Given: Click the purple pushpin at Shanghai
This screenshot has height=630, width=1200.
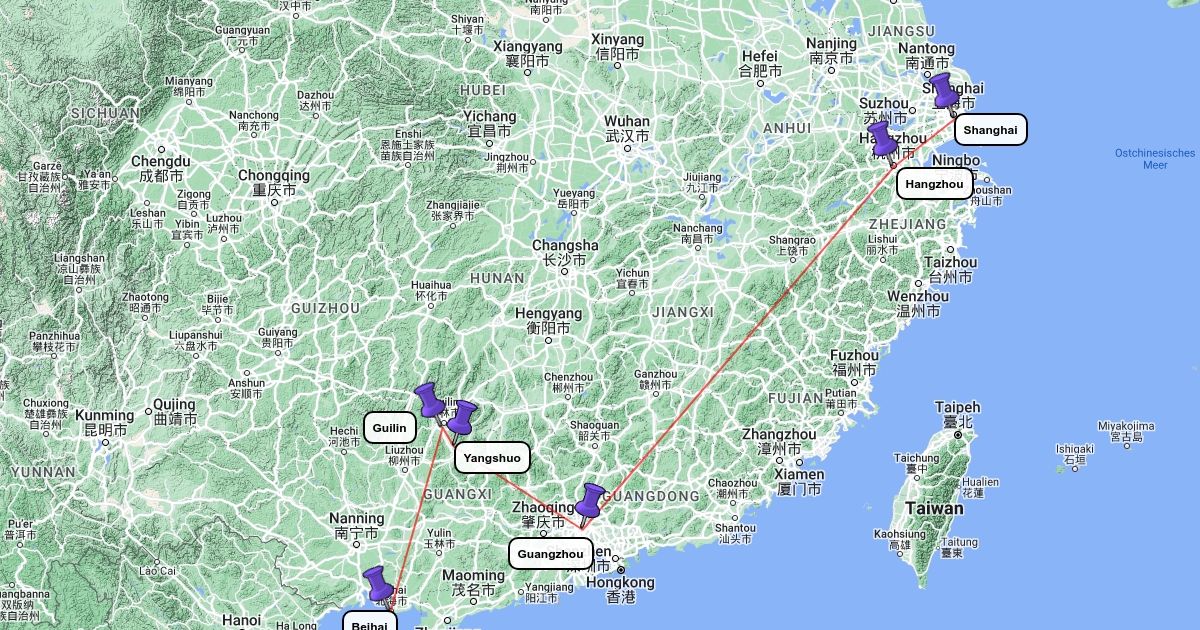Looking at the screenshot, I should (946, 91).
